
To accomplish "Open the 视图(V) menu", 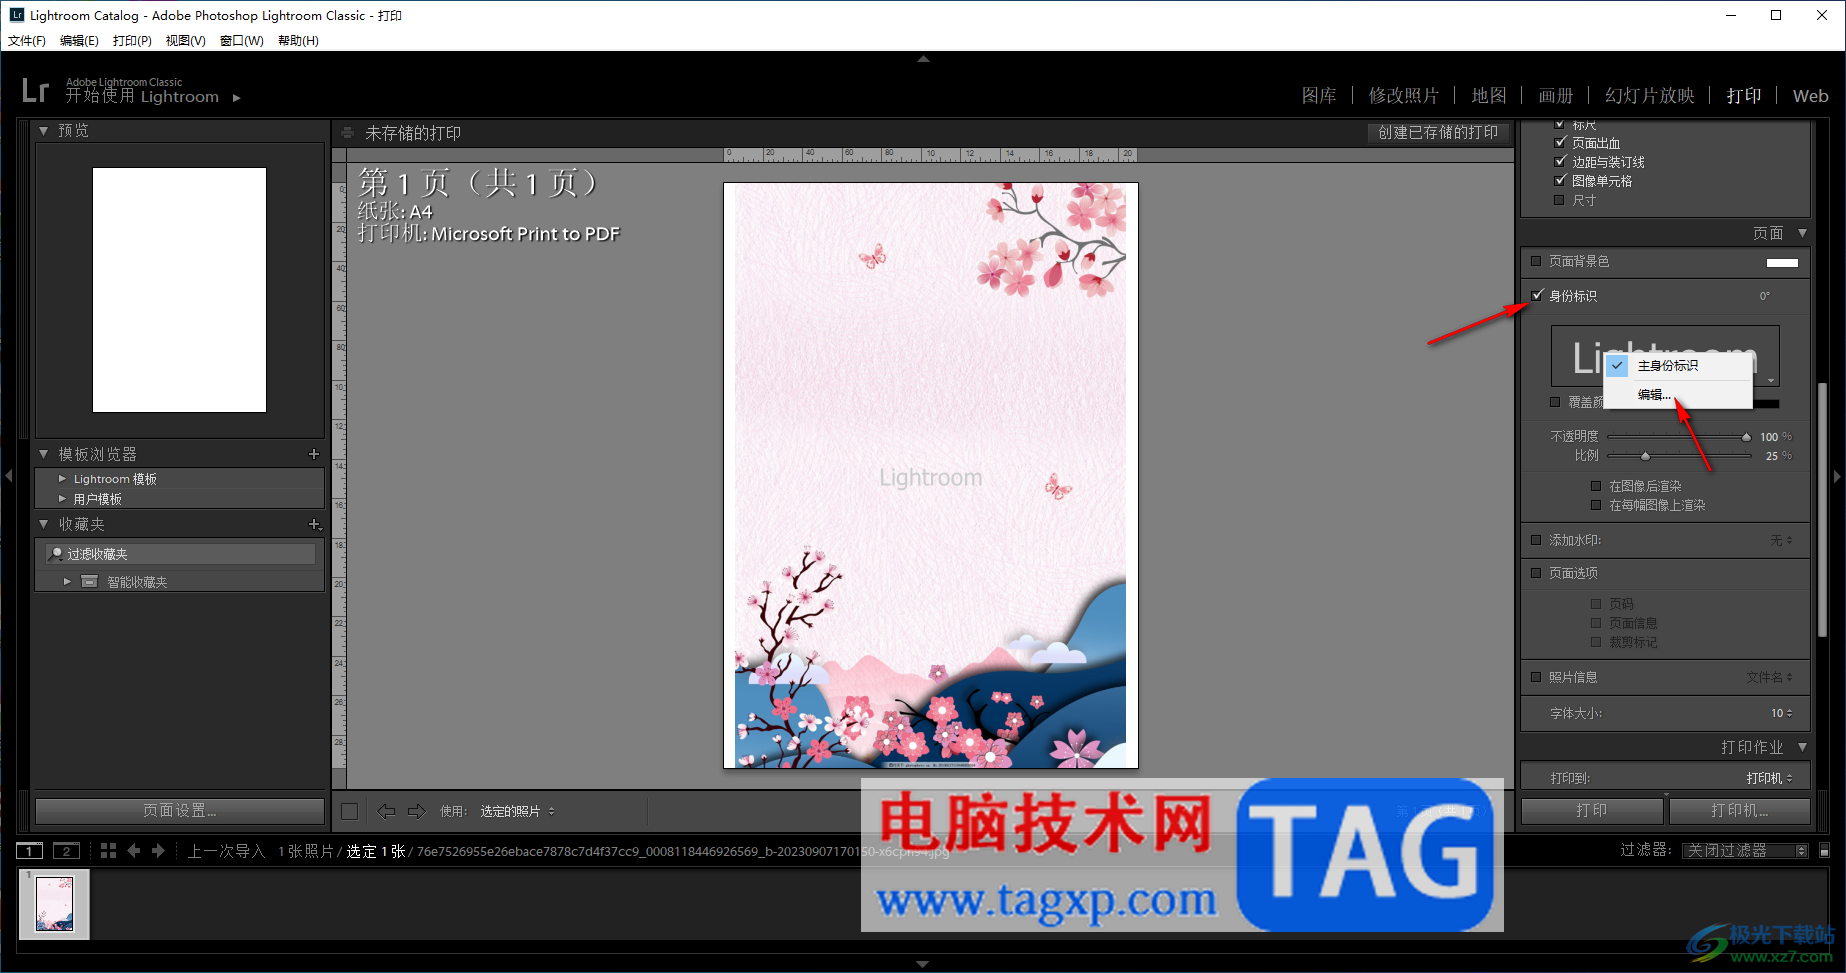I will tap(185, 41).
